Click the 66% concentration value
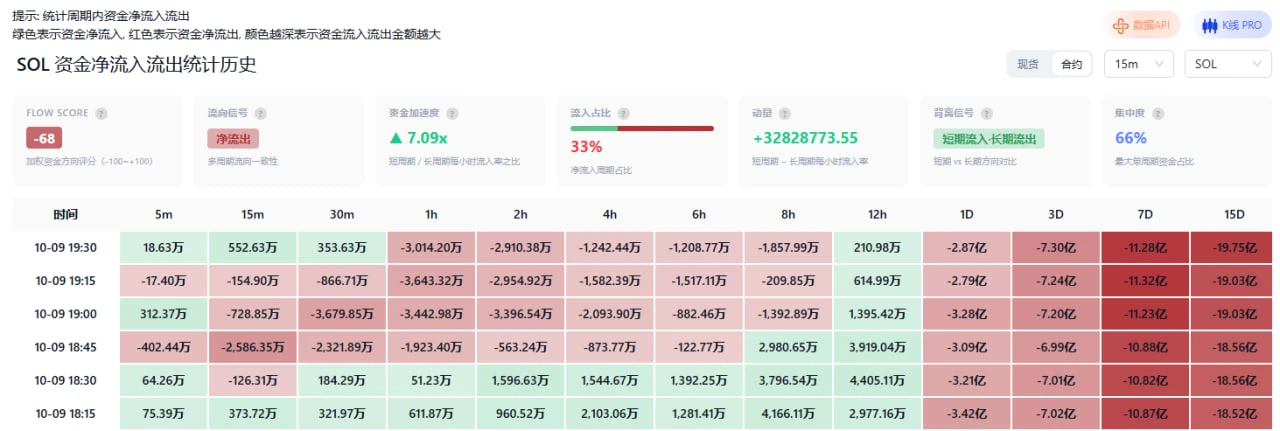The width and height of the screenshot is (1280, 431). 1130,138
